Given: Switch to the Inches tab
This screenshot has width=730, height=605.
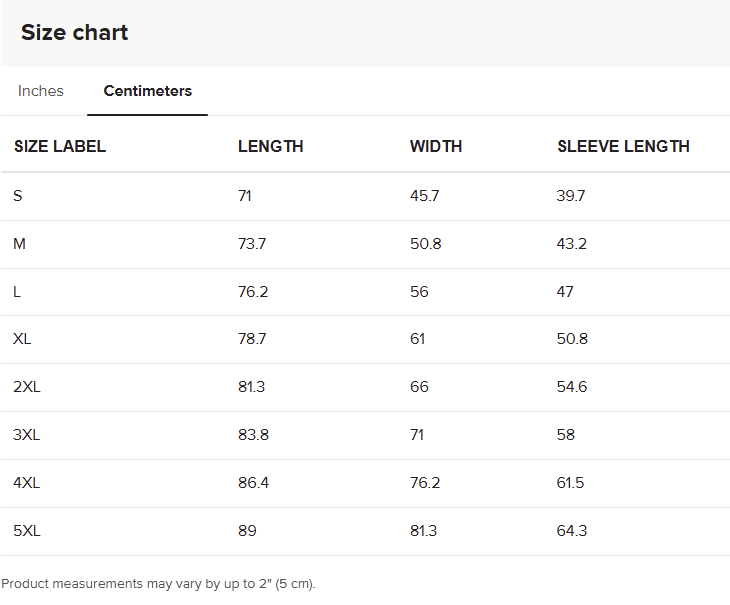Looking at the screenshot, I should pyautogui.click(x=41, y=91).
